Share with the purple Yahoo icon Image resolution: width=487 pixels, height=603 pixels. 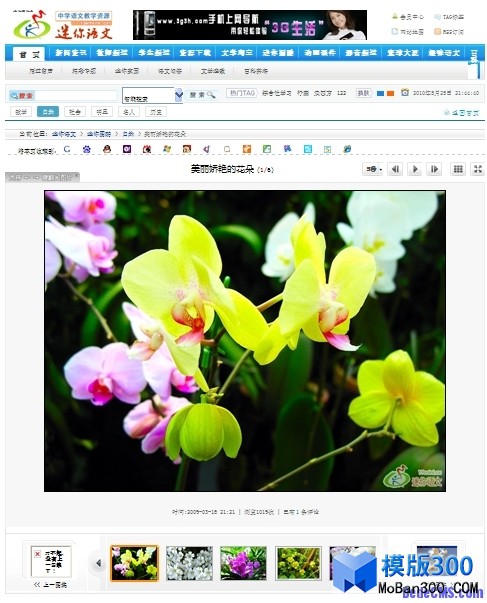coord(127,149)
